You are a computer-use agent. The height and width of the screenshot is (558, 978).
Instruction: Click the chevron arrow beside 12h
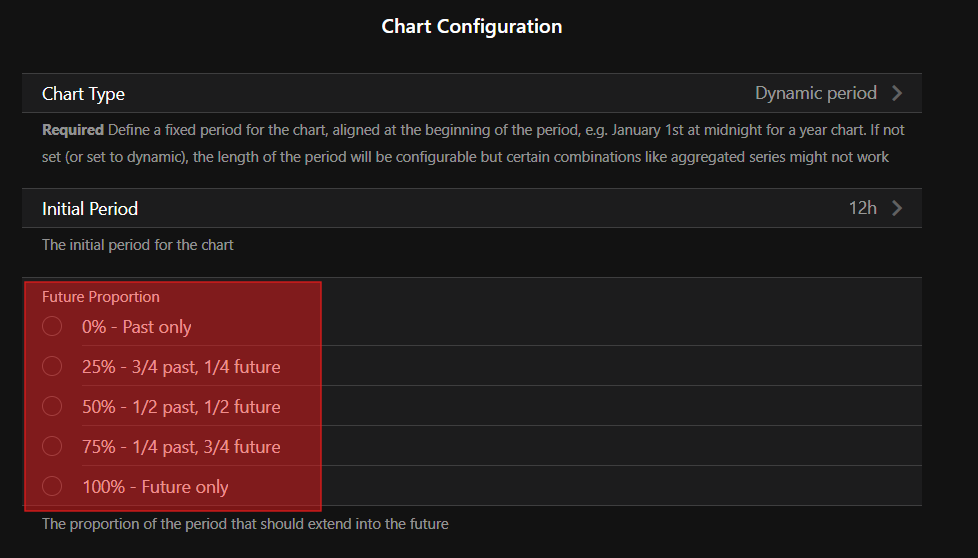click(x=897, y=208)
